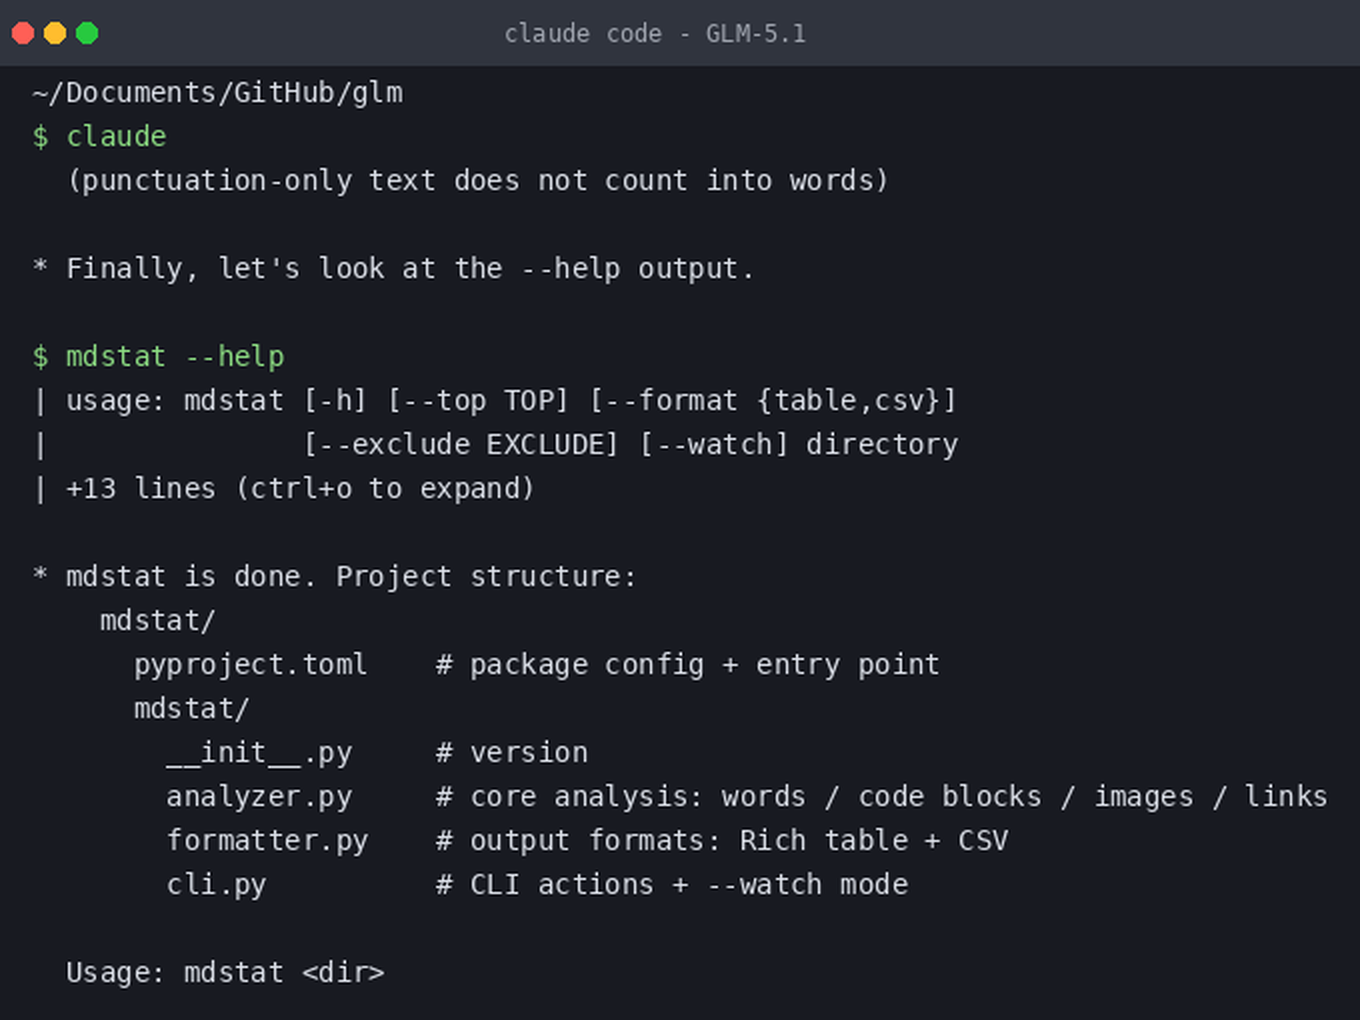Click the asterisk bullet before 'Finally'
The image size is (1360, 1020).
click(40, 267)
